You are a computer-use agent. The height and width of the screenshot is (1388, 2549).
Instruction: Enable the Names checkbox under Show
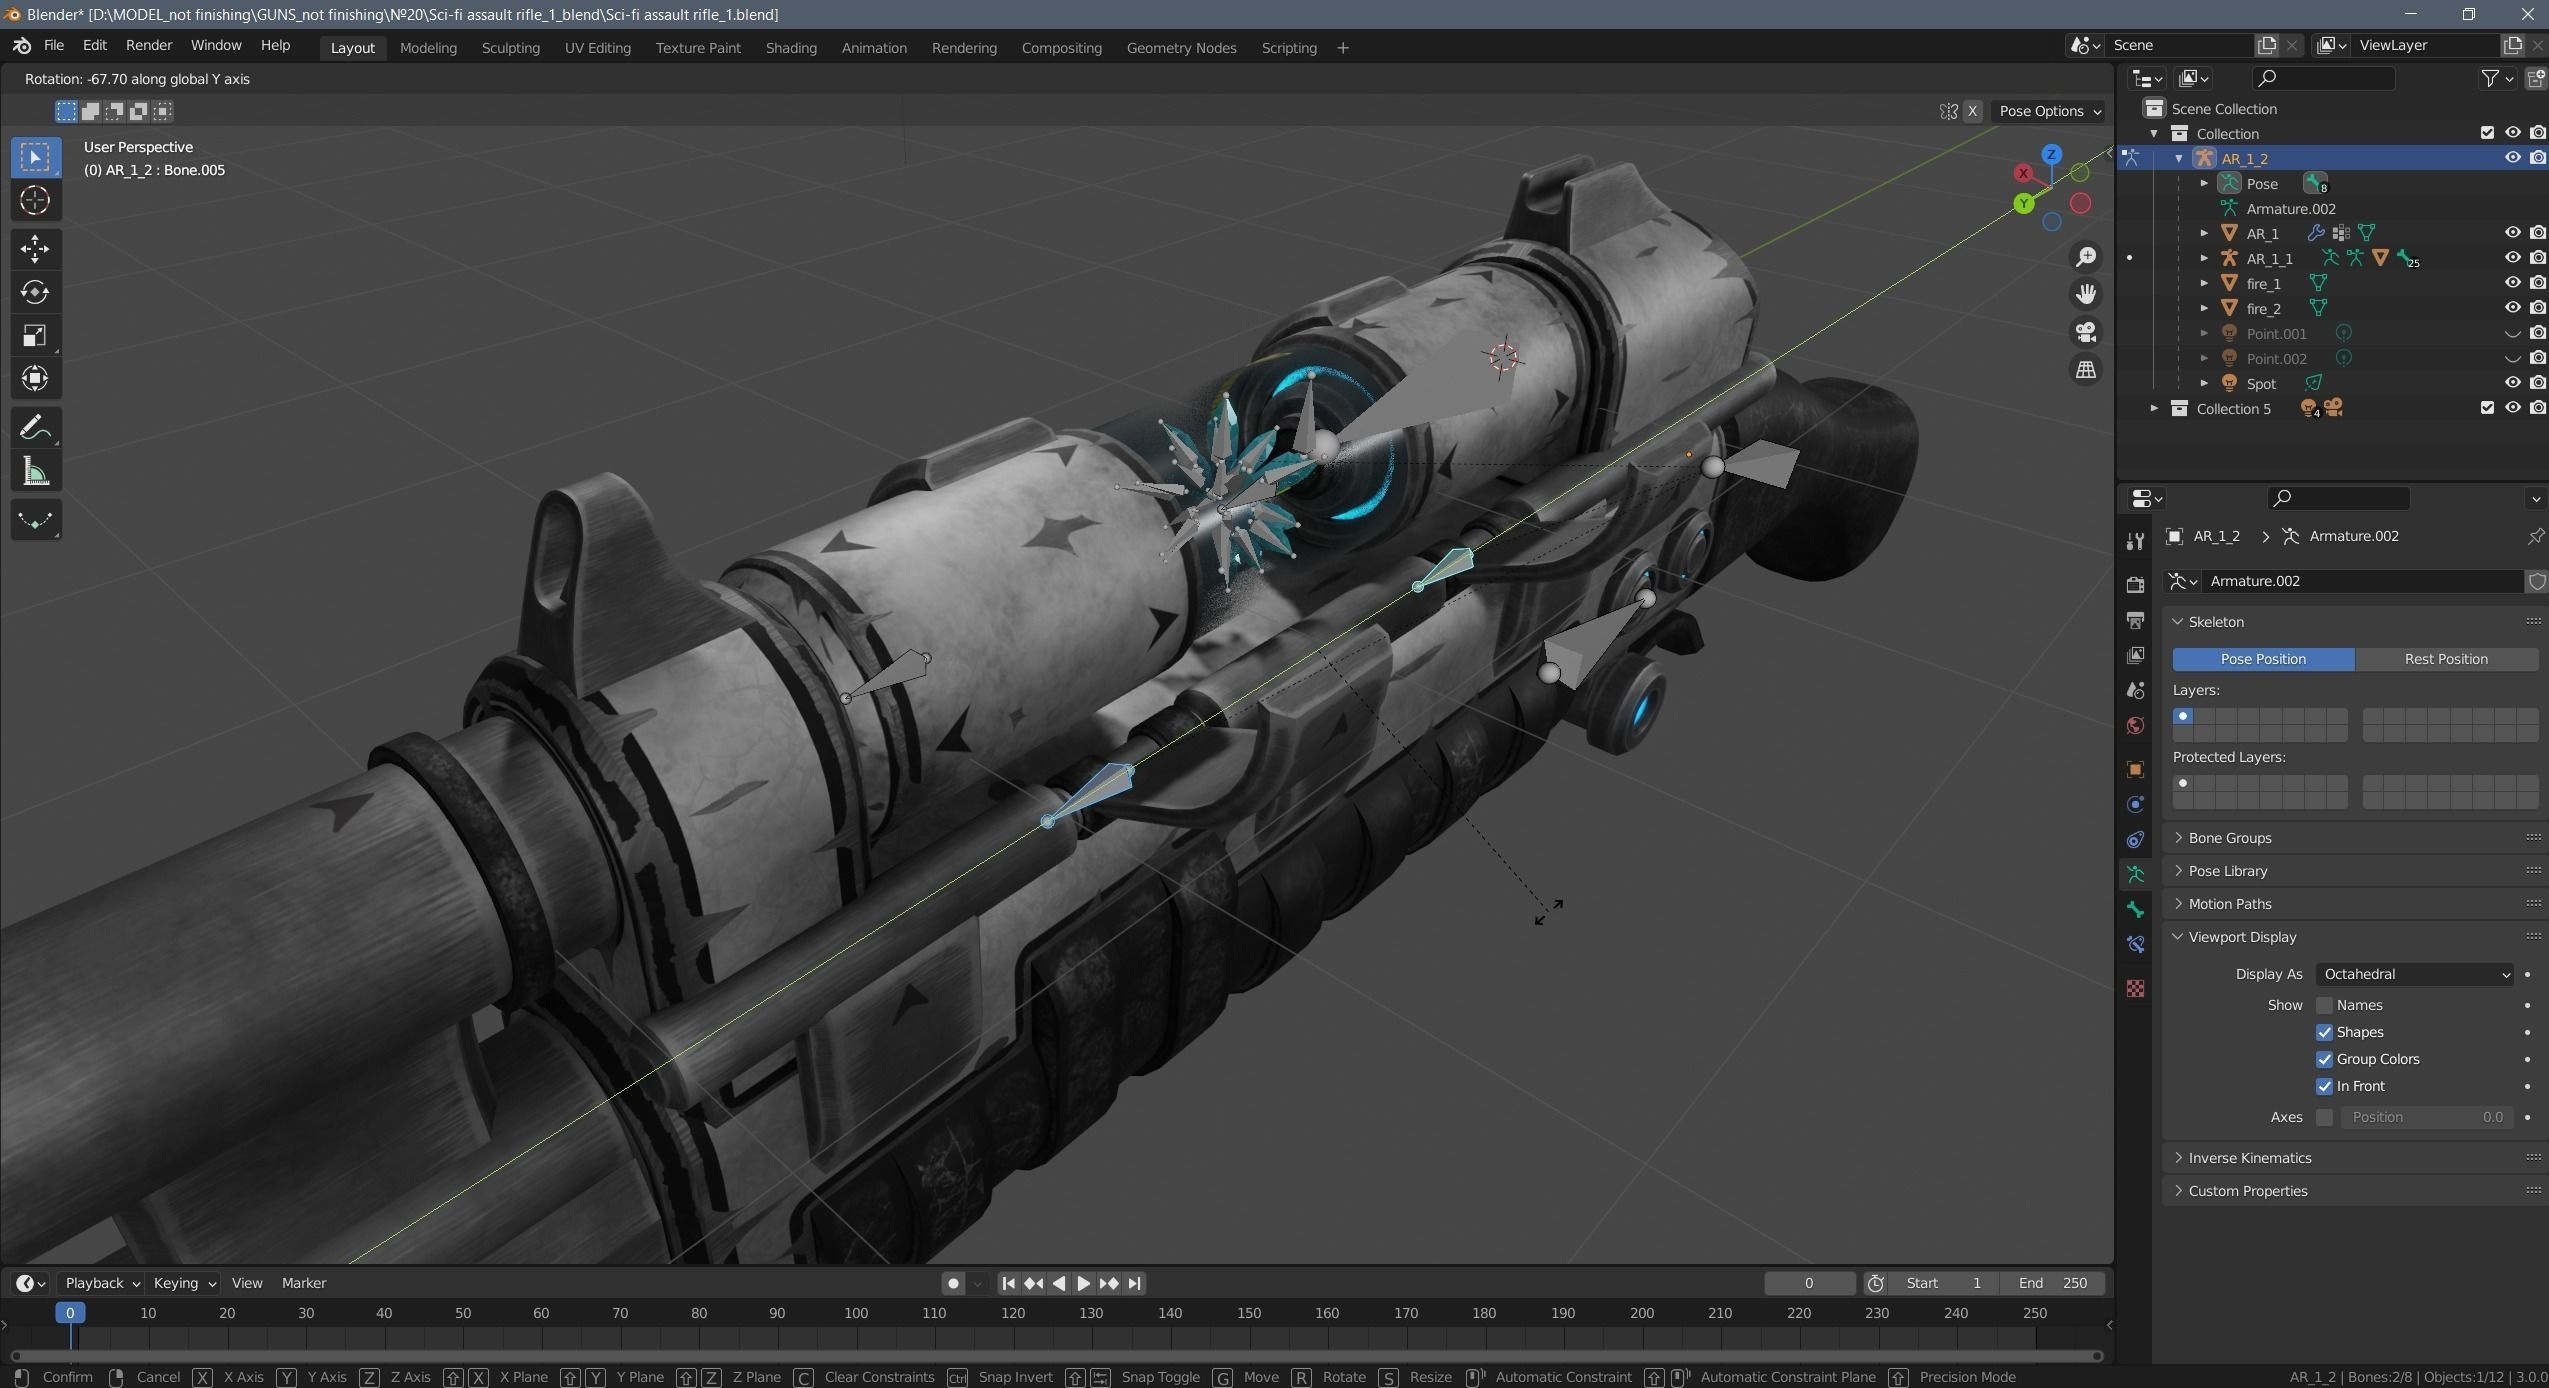[2325, 1005]
